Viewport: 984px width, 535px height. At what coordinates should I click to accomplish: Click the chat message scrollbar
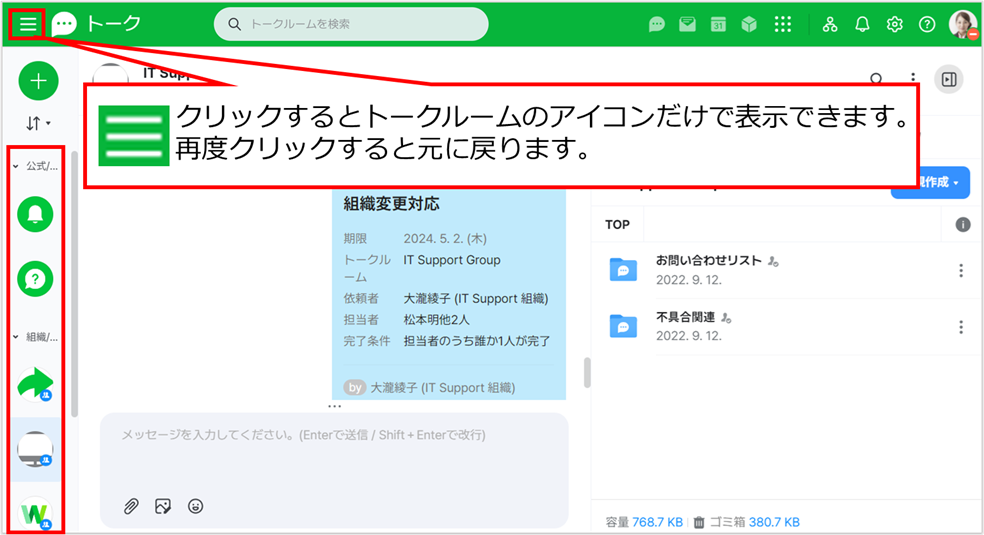click(x=586, y=372)
